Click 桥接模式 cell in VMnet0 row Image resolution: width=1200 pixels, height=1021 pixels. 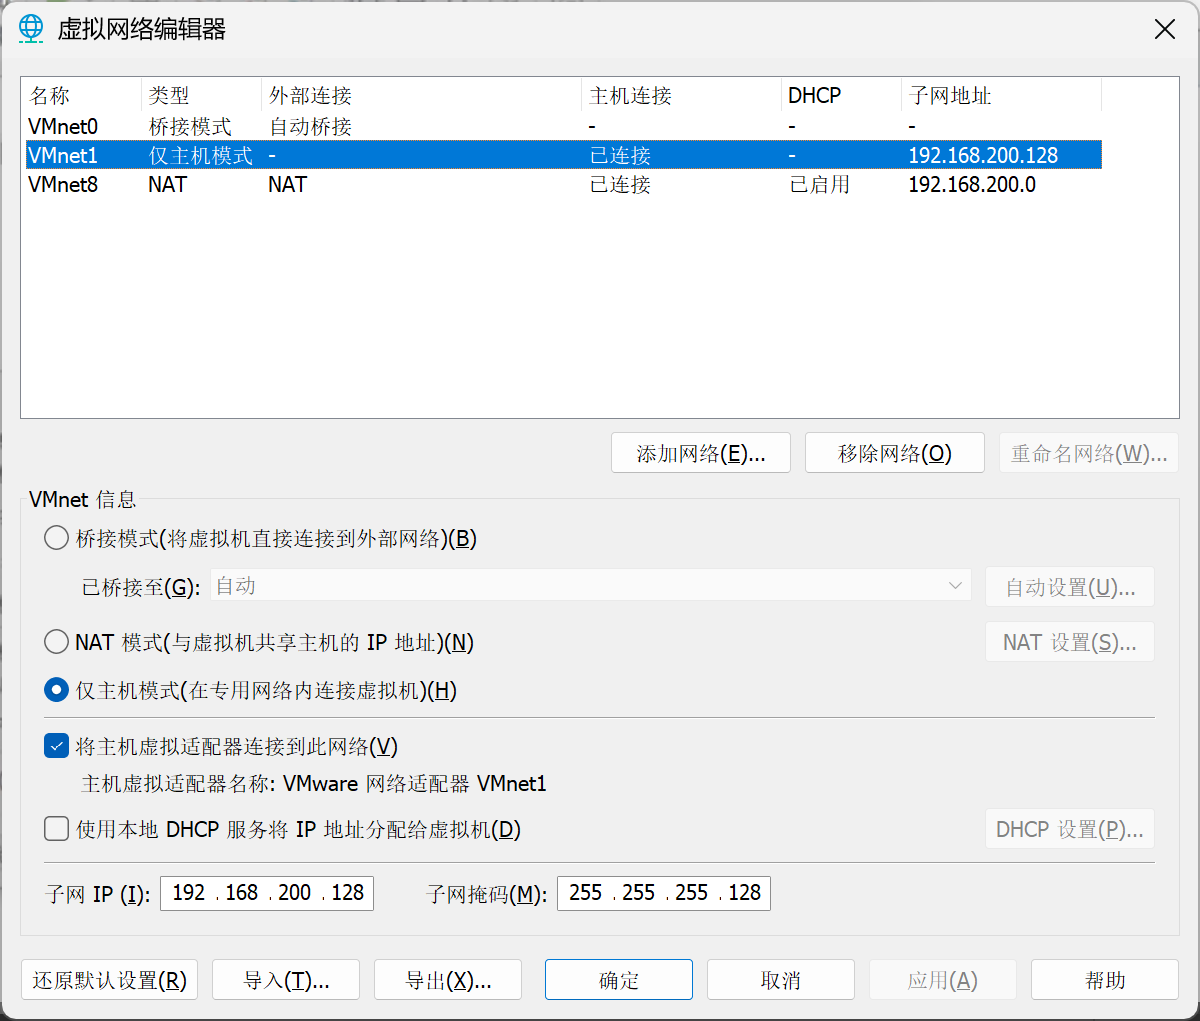click(190, 127)
